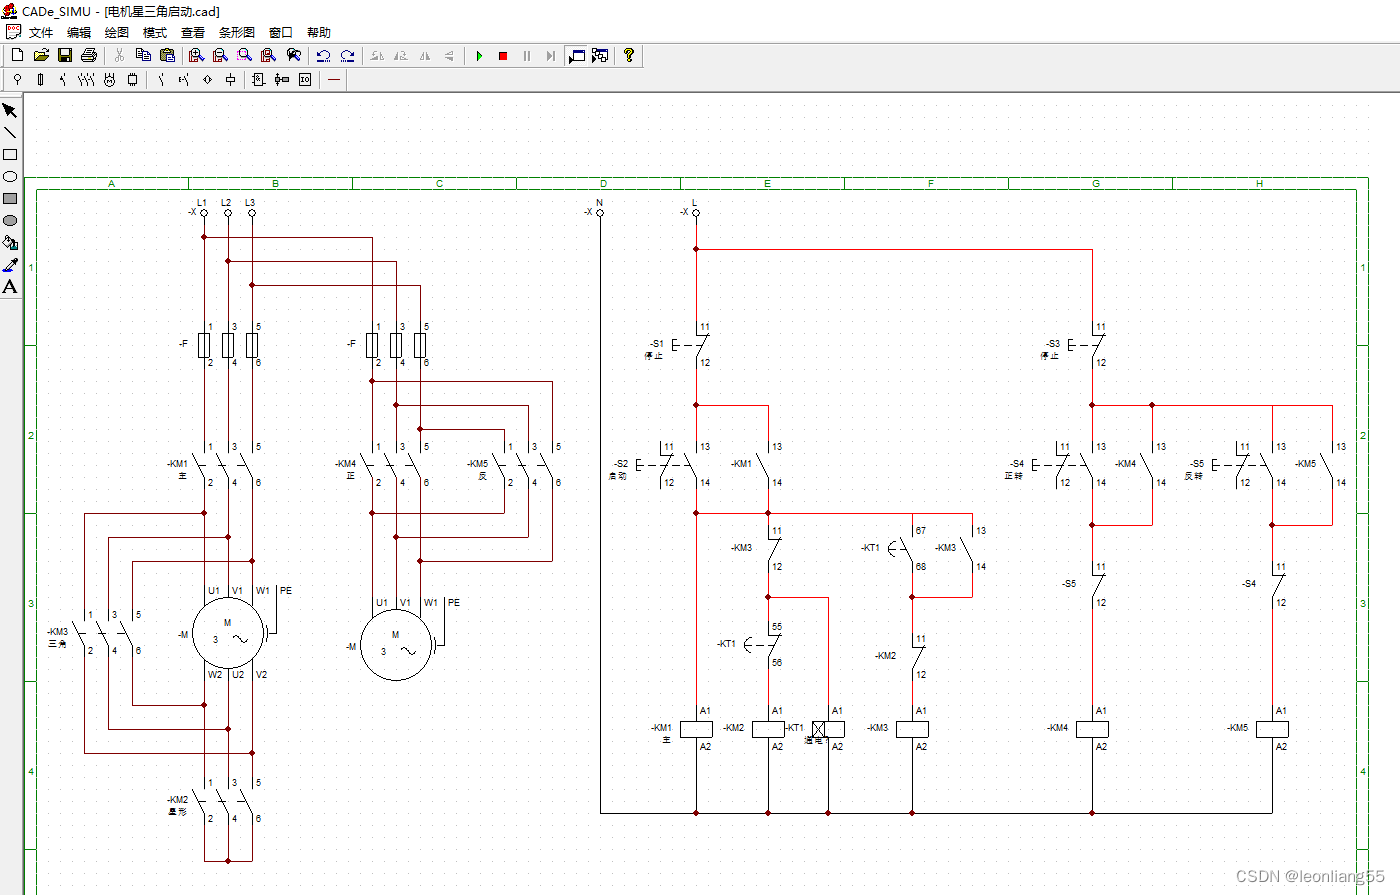Click the zoom-to-page magnifier icon
This screenshot has height=895, width=1400.
269,55
